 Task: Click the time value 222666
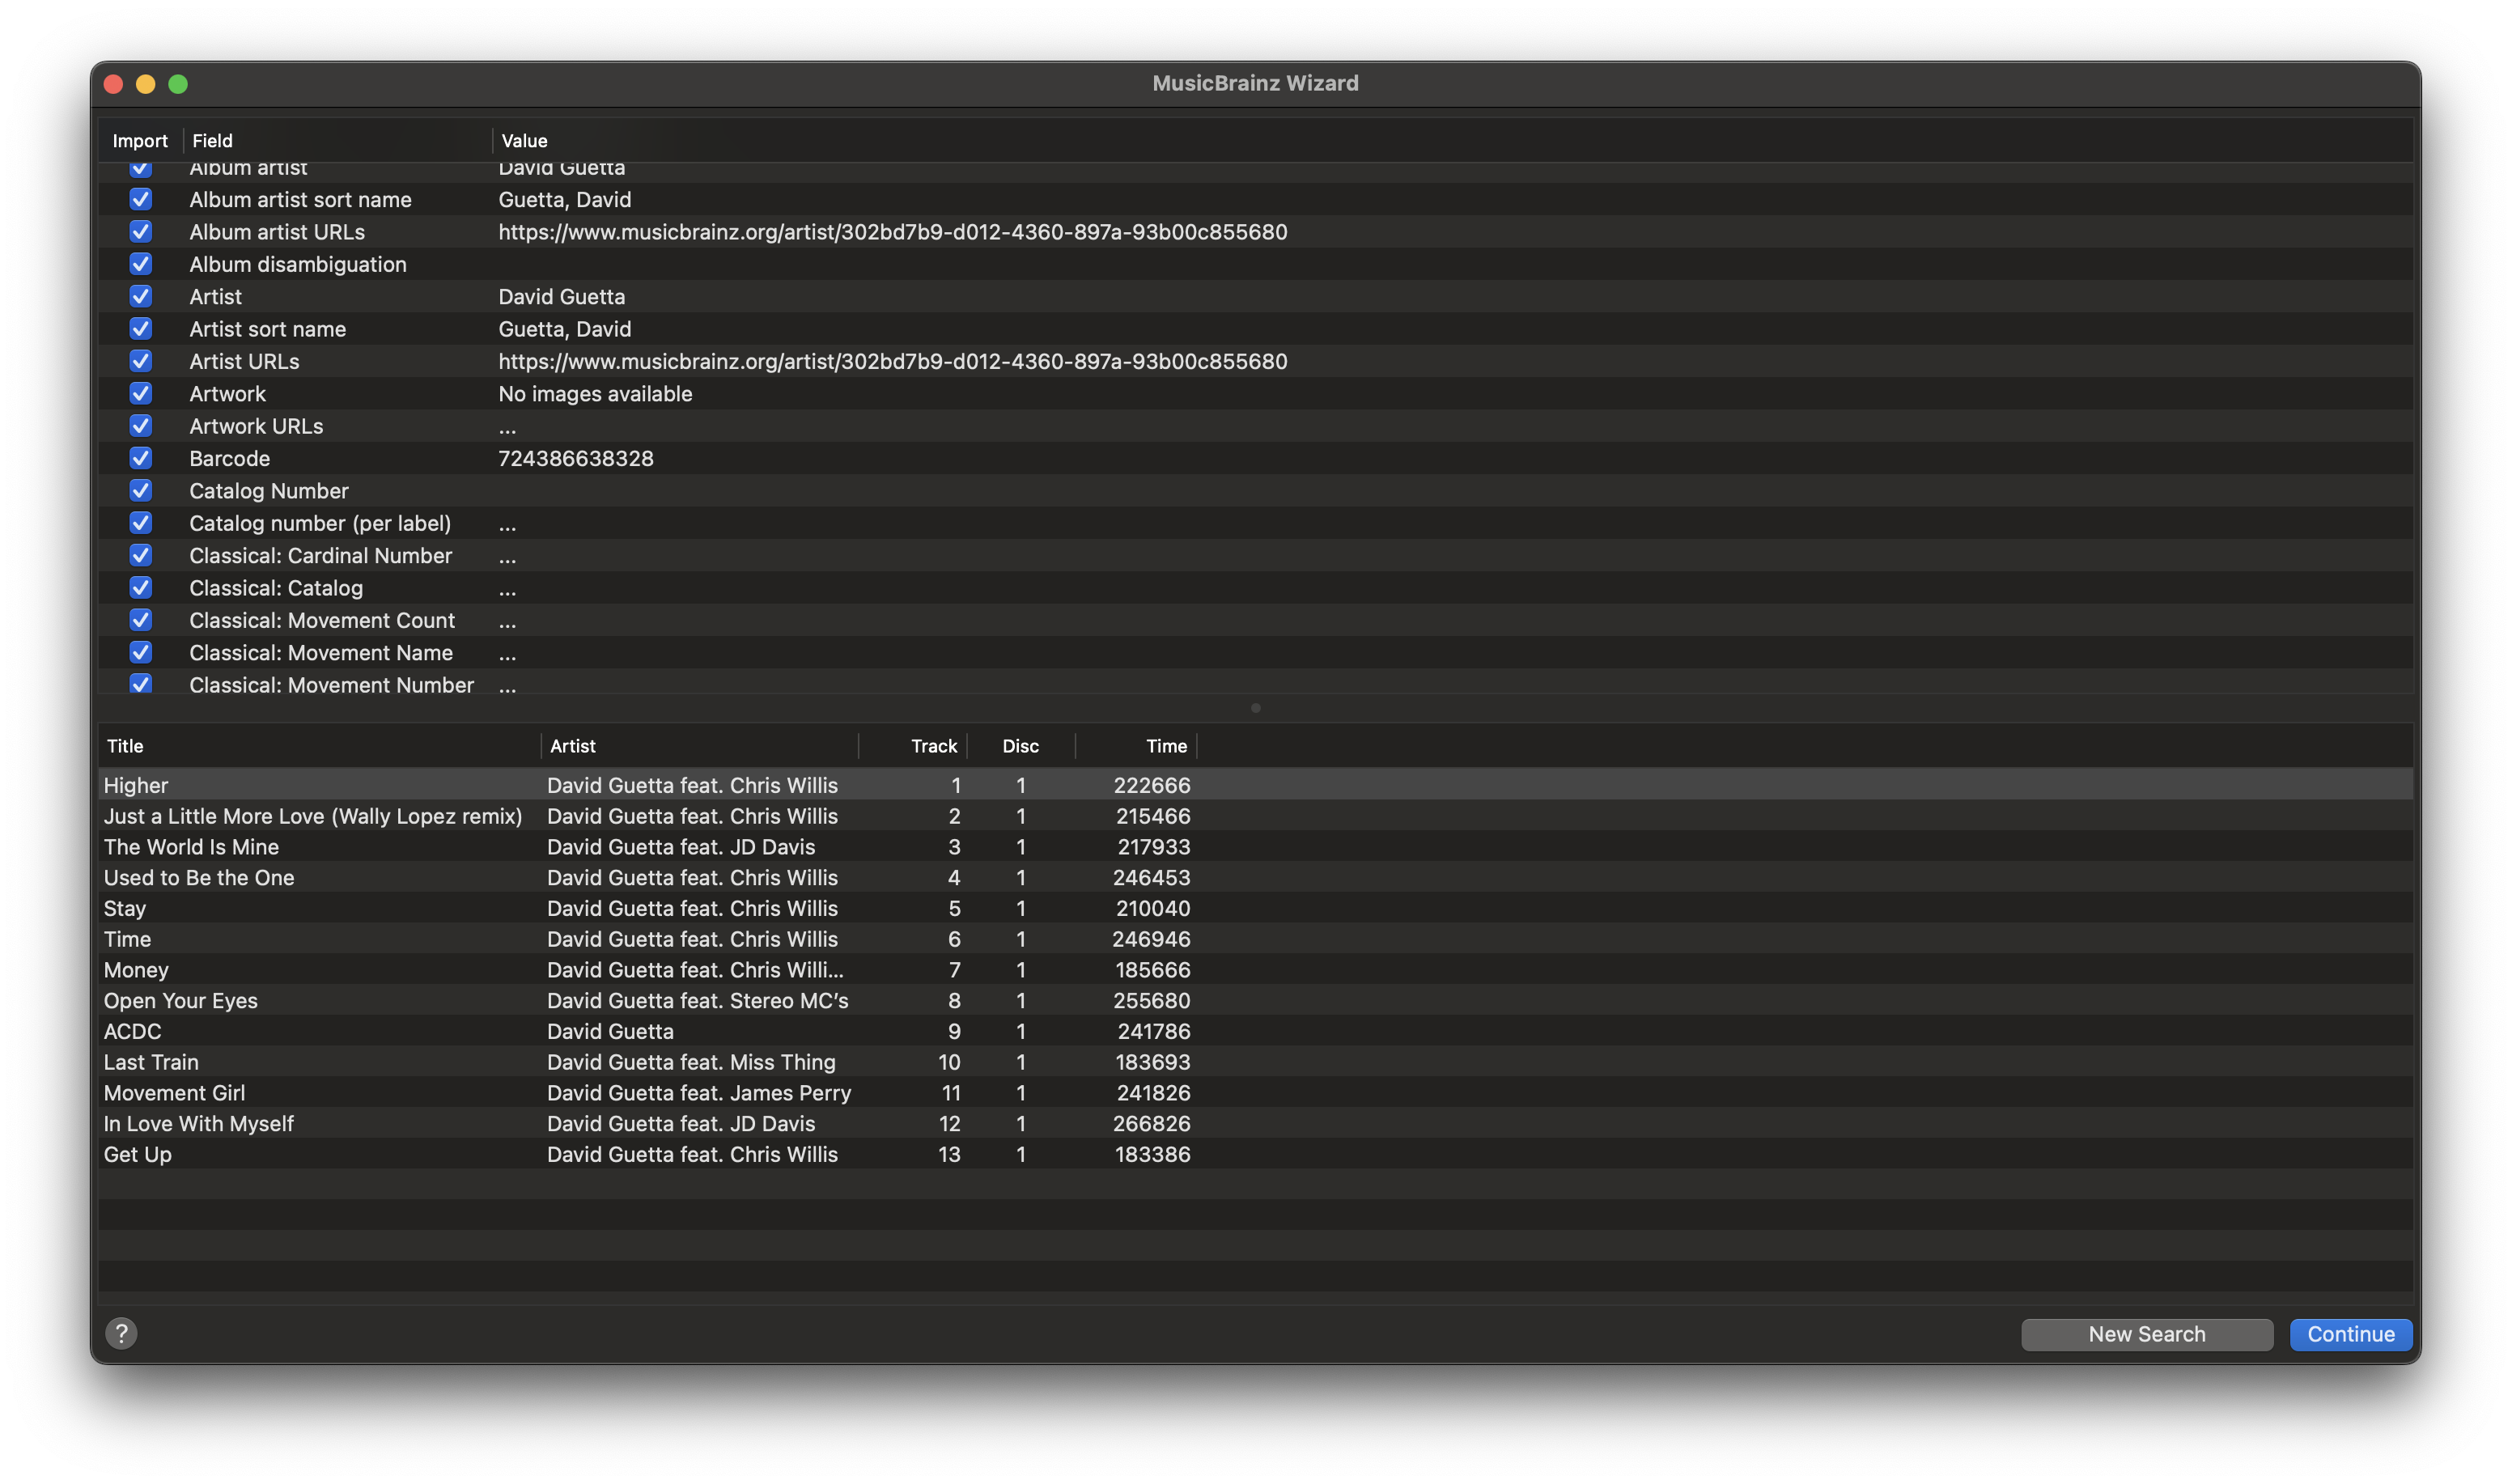1152,785
